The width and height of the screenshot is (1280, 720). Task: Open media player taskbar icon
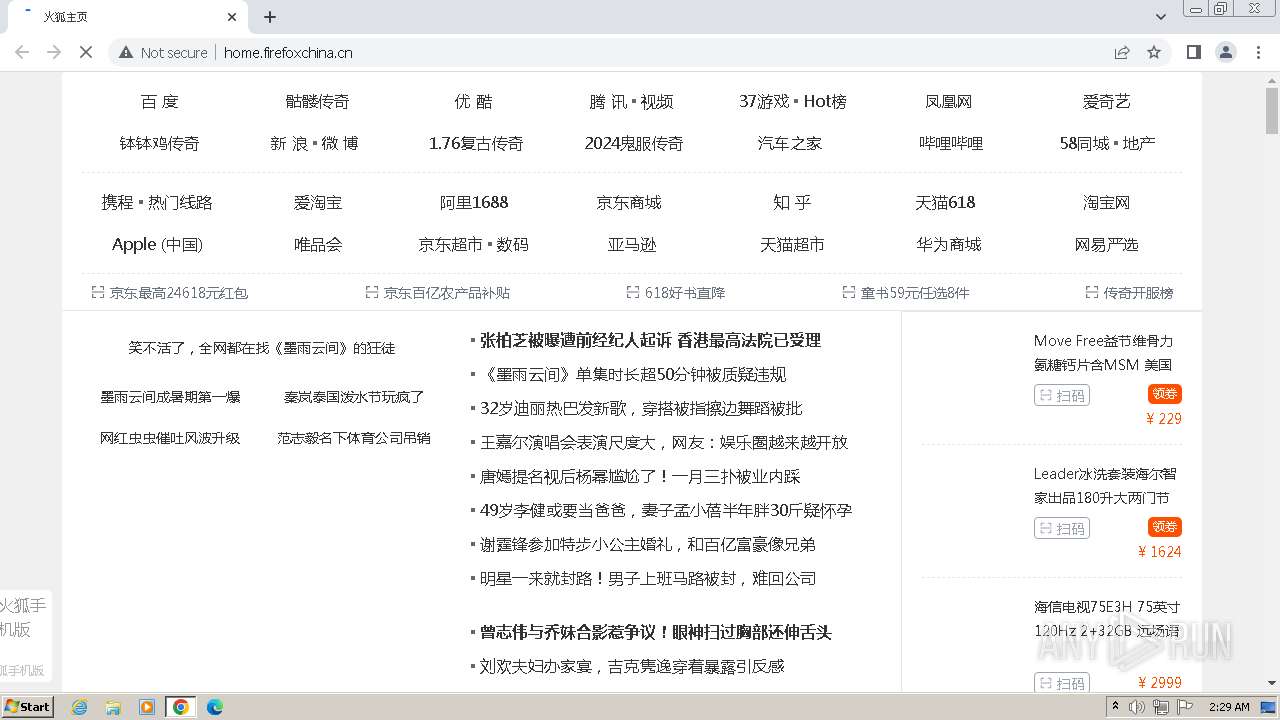pyautogui.click(x=147, y=707)
